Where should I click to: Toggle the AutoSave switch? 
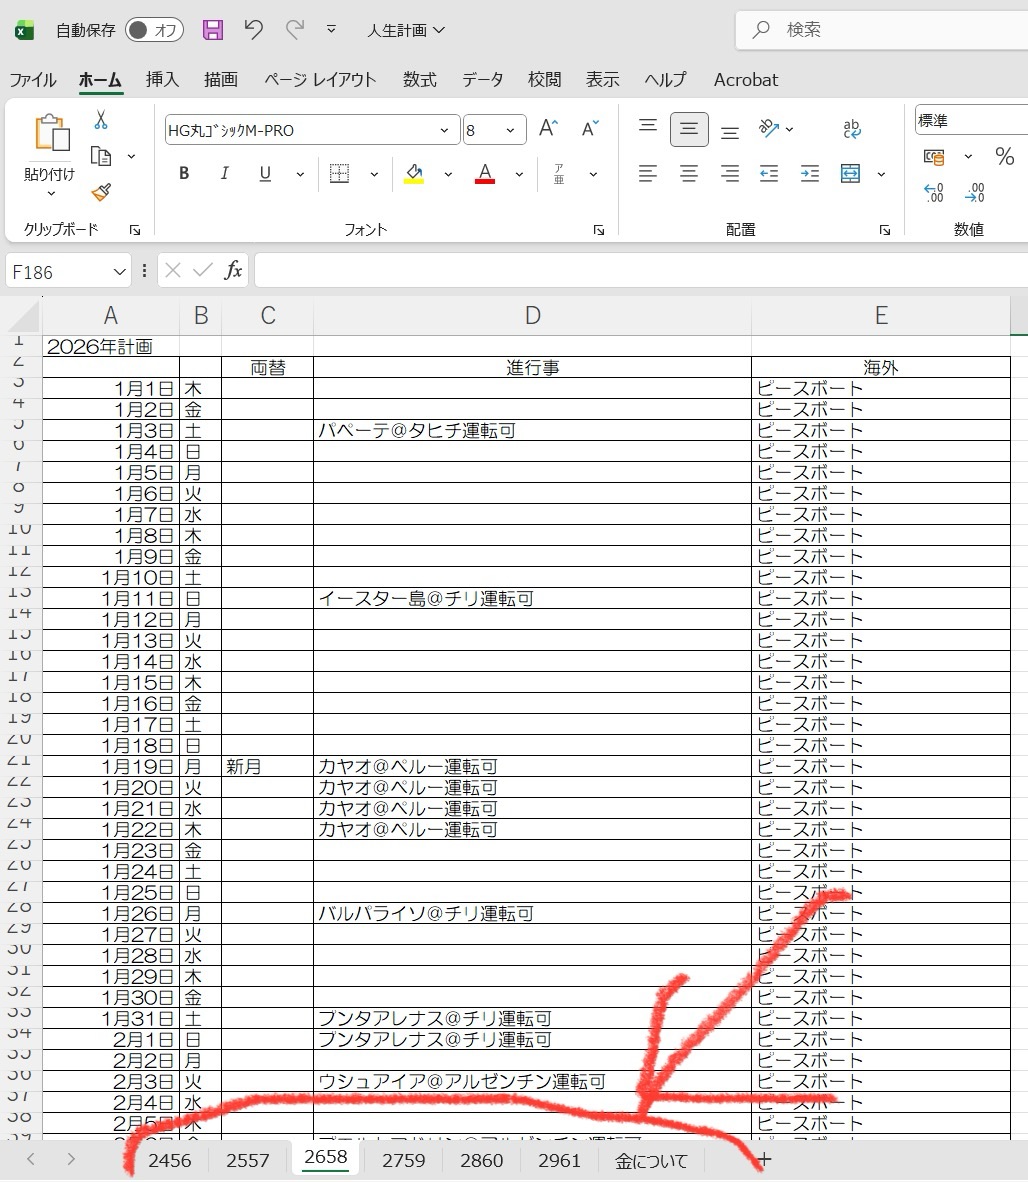pos(154,30)
